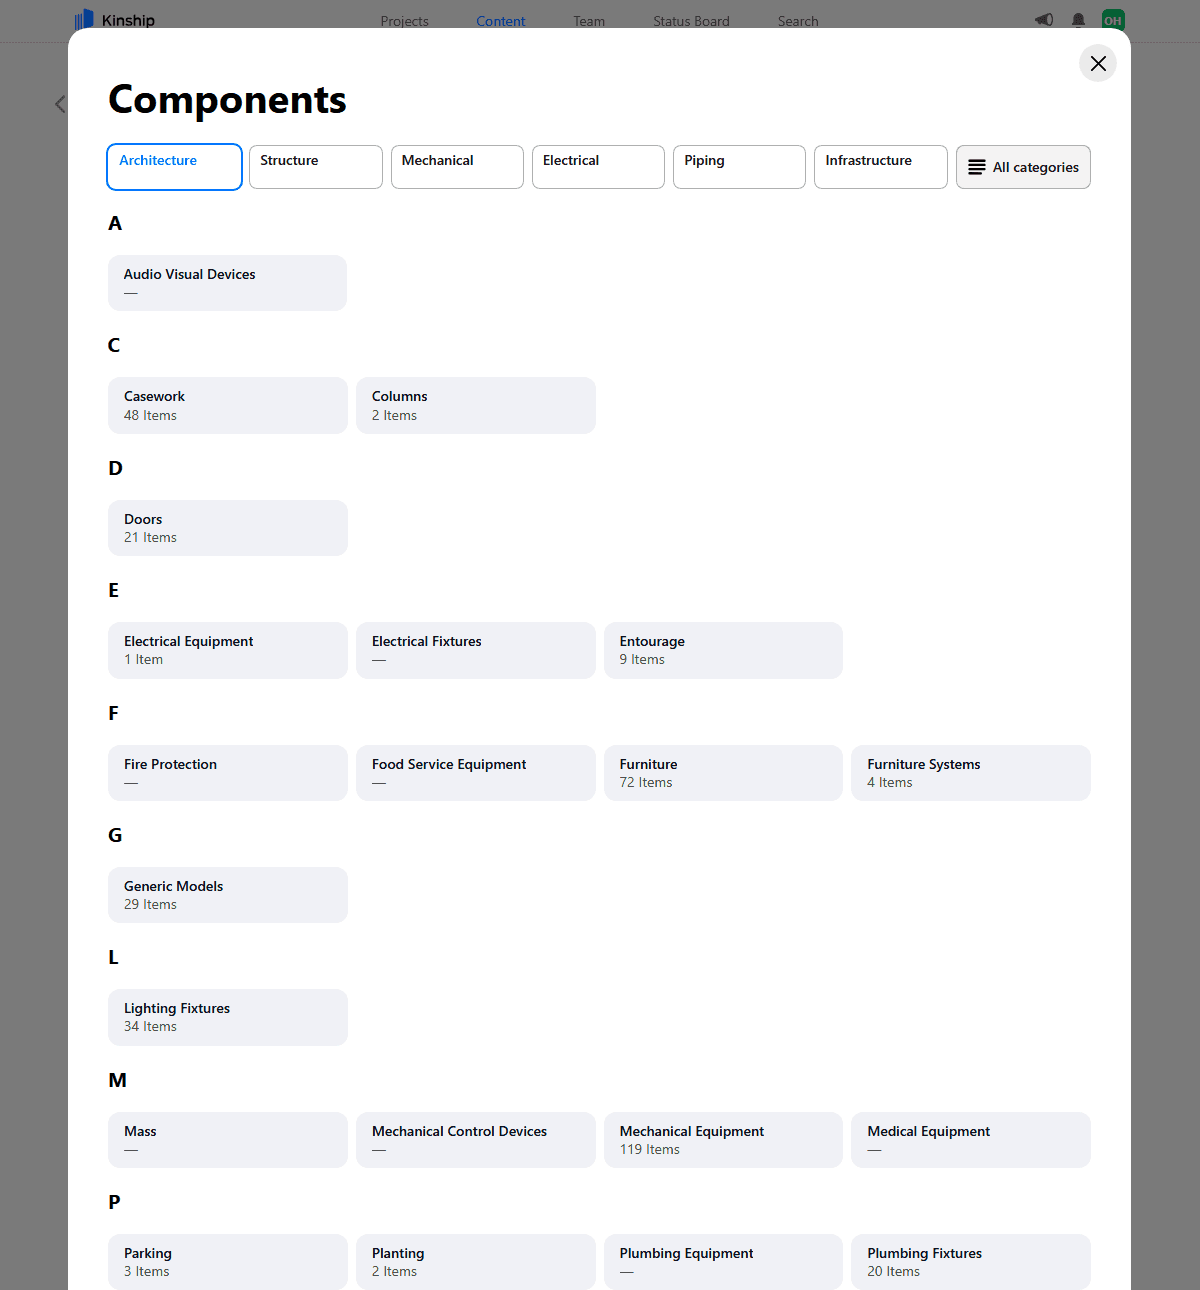The width and height of the screenshot is (1200, 1290).
Task: Open the All categories menu
Action: pos(1023,167)
